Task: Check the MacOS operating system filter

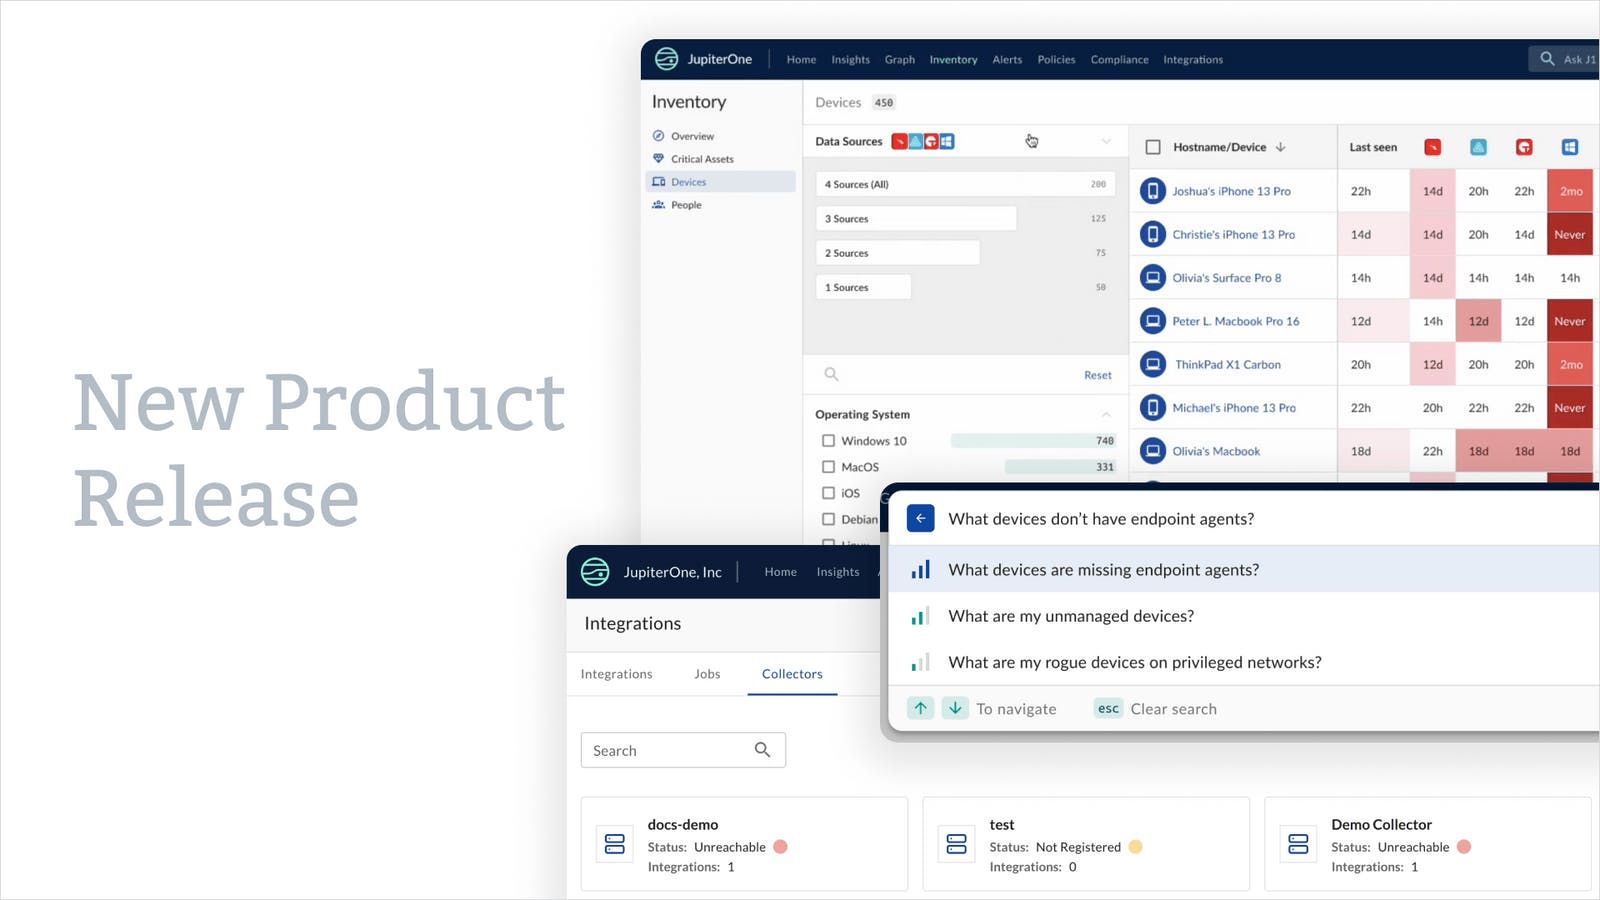Action: pos(828,467)
